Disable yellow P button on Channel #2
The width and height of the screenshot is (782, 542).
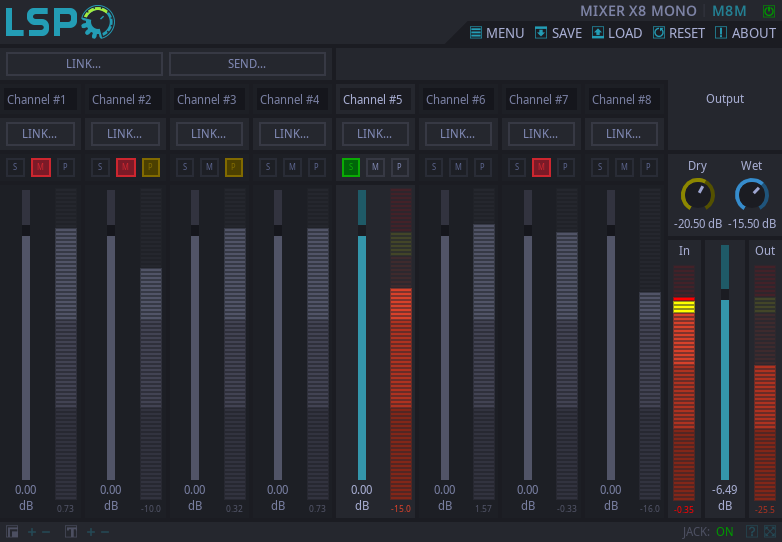coord(151,167)
